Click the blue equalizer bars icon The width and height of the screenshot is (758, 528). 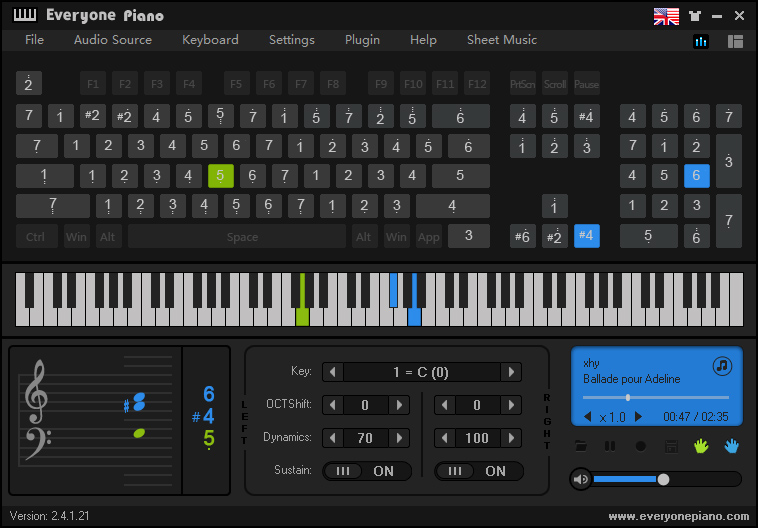pos(701,41)
